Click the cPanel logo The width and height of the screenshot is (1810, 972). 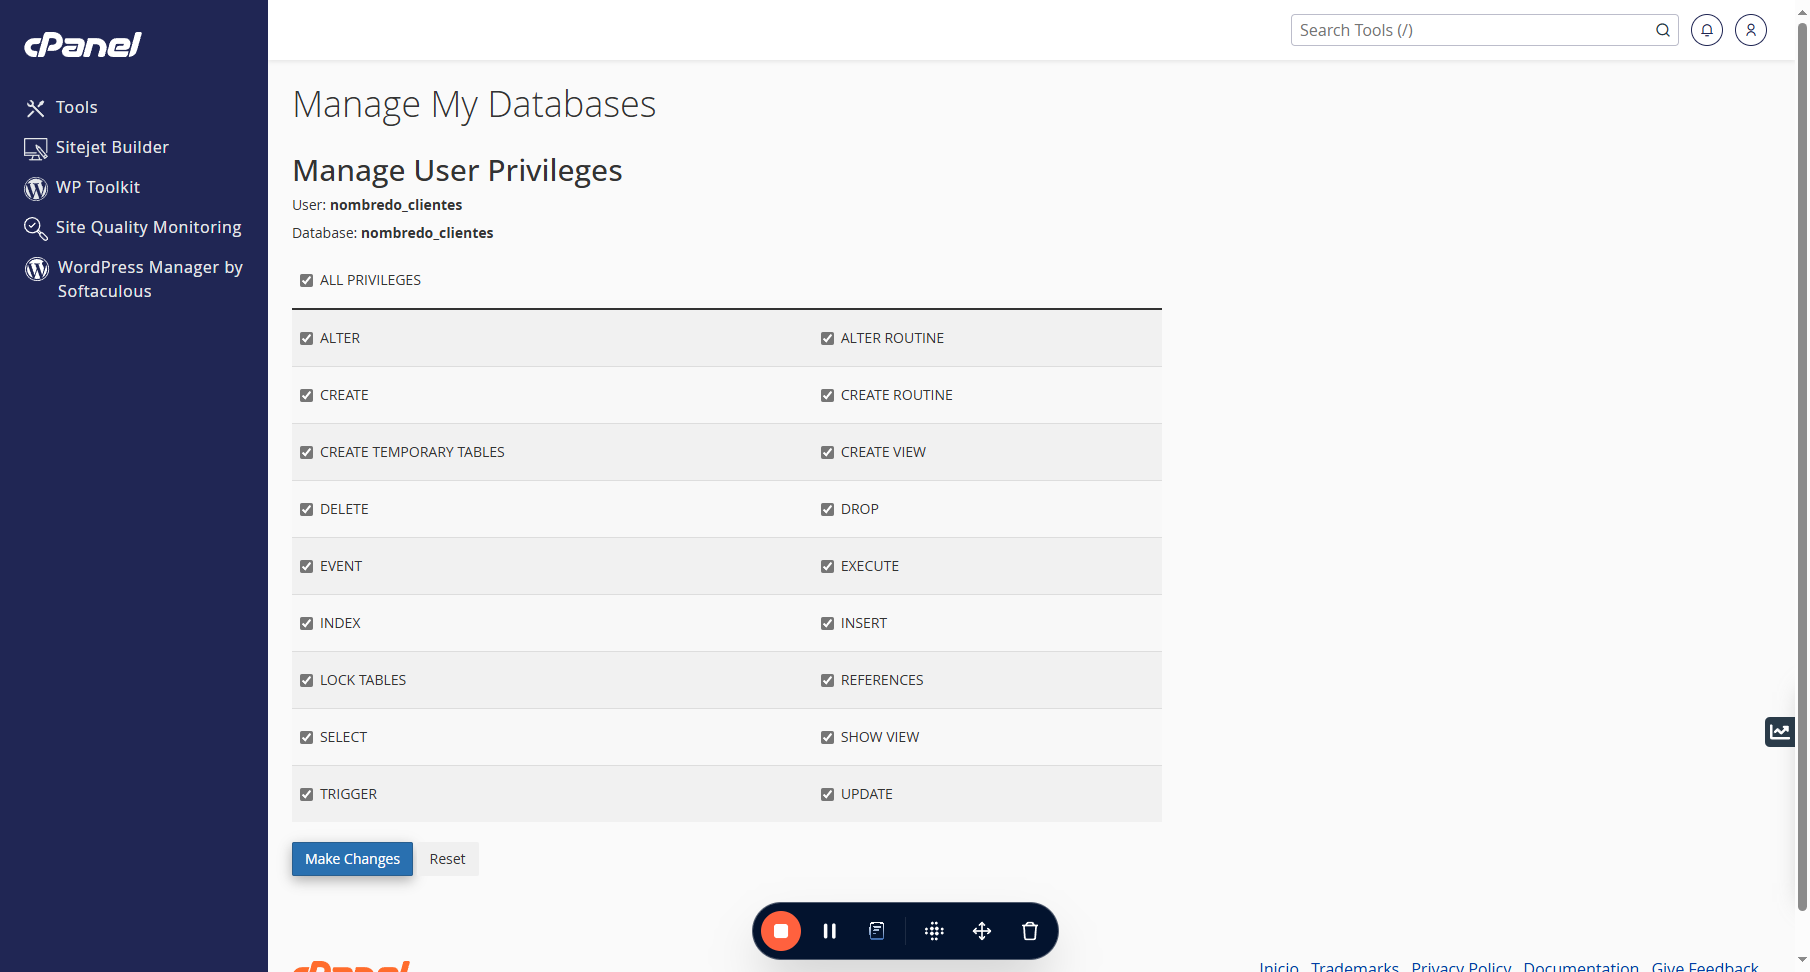pos(83,44)
